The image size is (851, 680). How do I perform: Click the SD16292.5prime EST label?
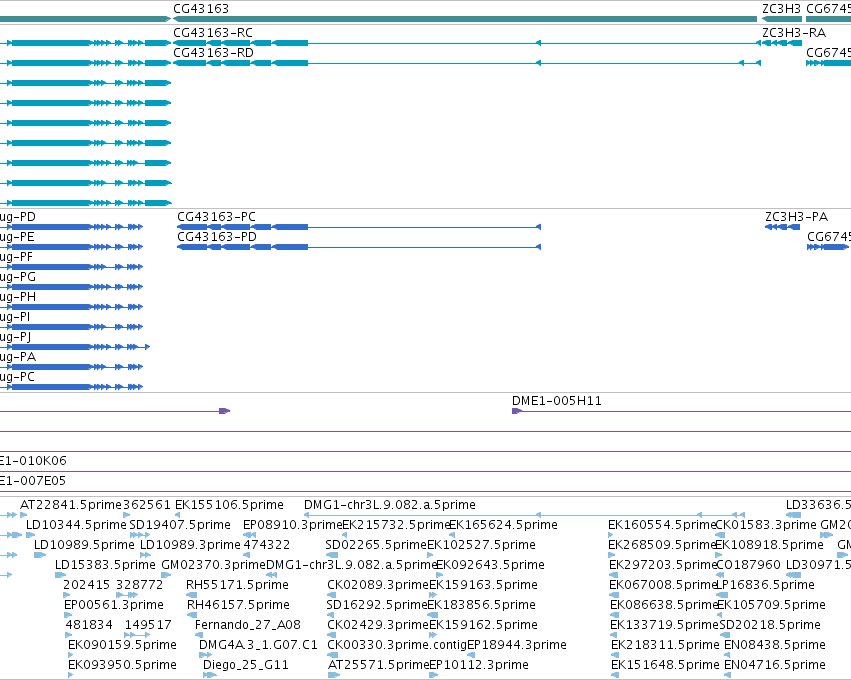[x=377, y=605]
